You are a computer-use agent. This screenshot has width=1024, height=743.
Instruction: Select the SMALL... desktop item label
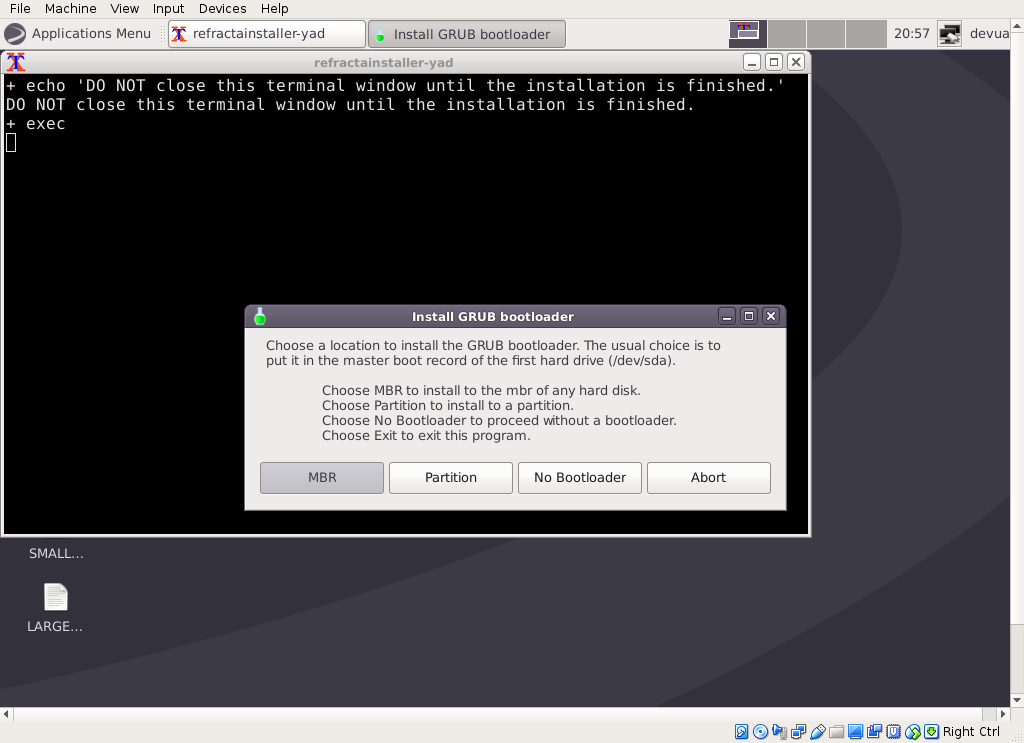(56, 554)
